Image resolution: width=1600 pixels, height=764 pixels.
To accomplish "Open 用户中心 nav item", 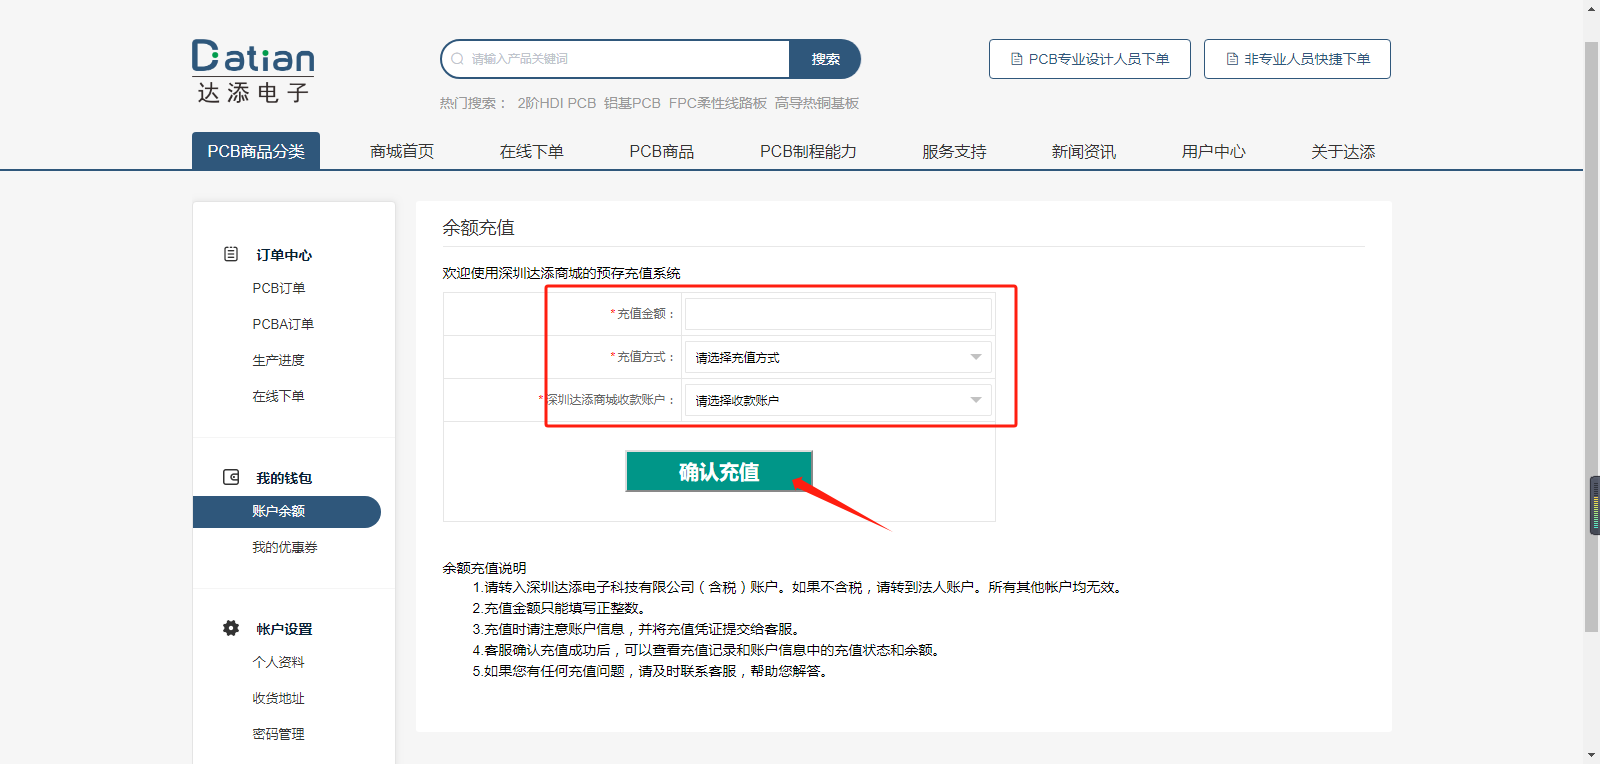I will [x=1214, y=151].
